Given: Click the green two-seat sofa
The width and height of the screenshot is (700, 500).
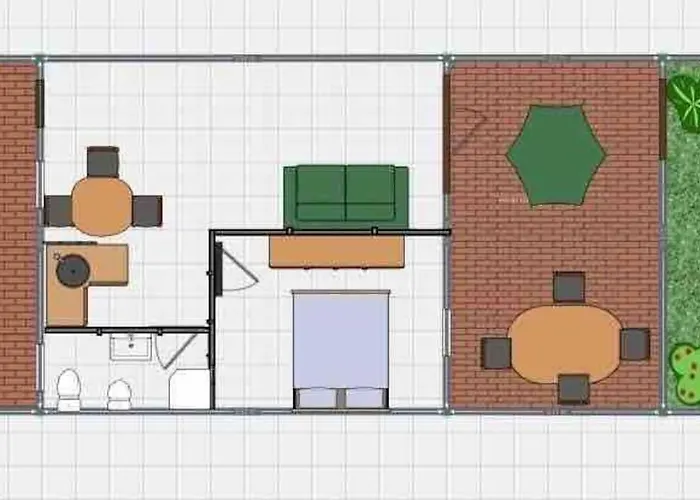Looking at the screenshot, I should 346,194.
